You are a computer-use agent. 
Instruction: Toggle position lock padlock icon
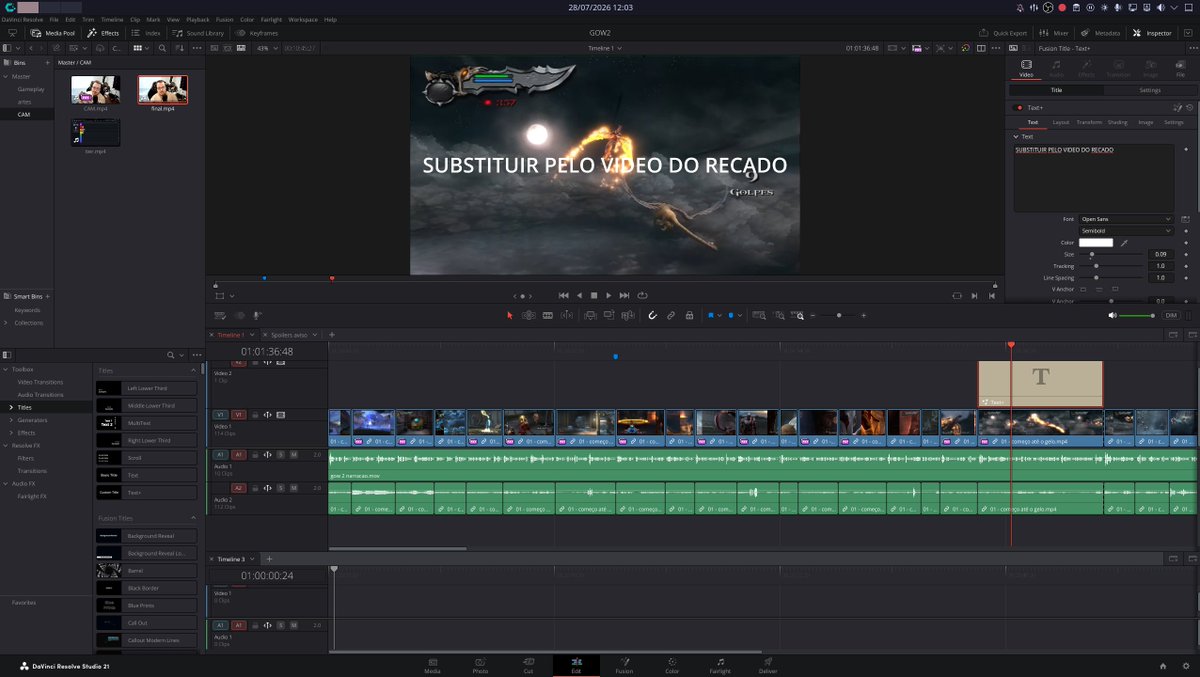pos(689,315)
